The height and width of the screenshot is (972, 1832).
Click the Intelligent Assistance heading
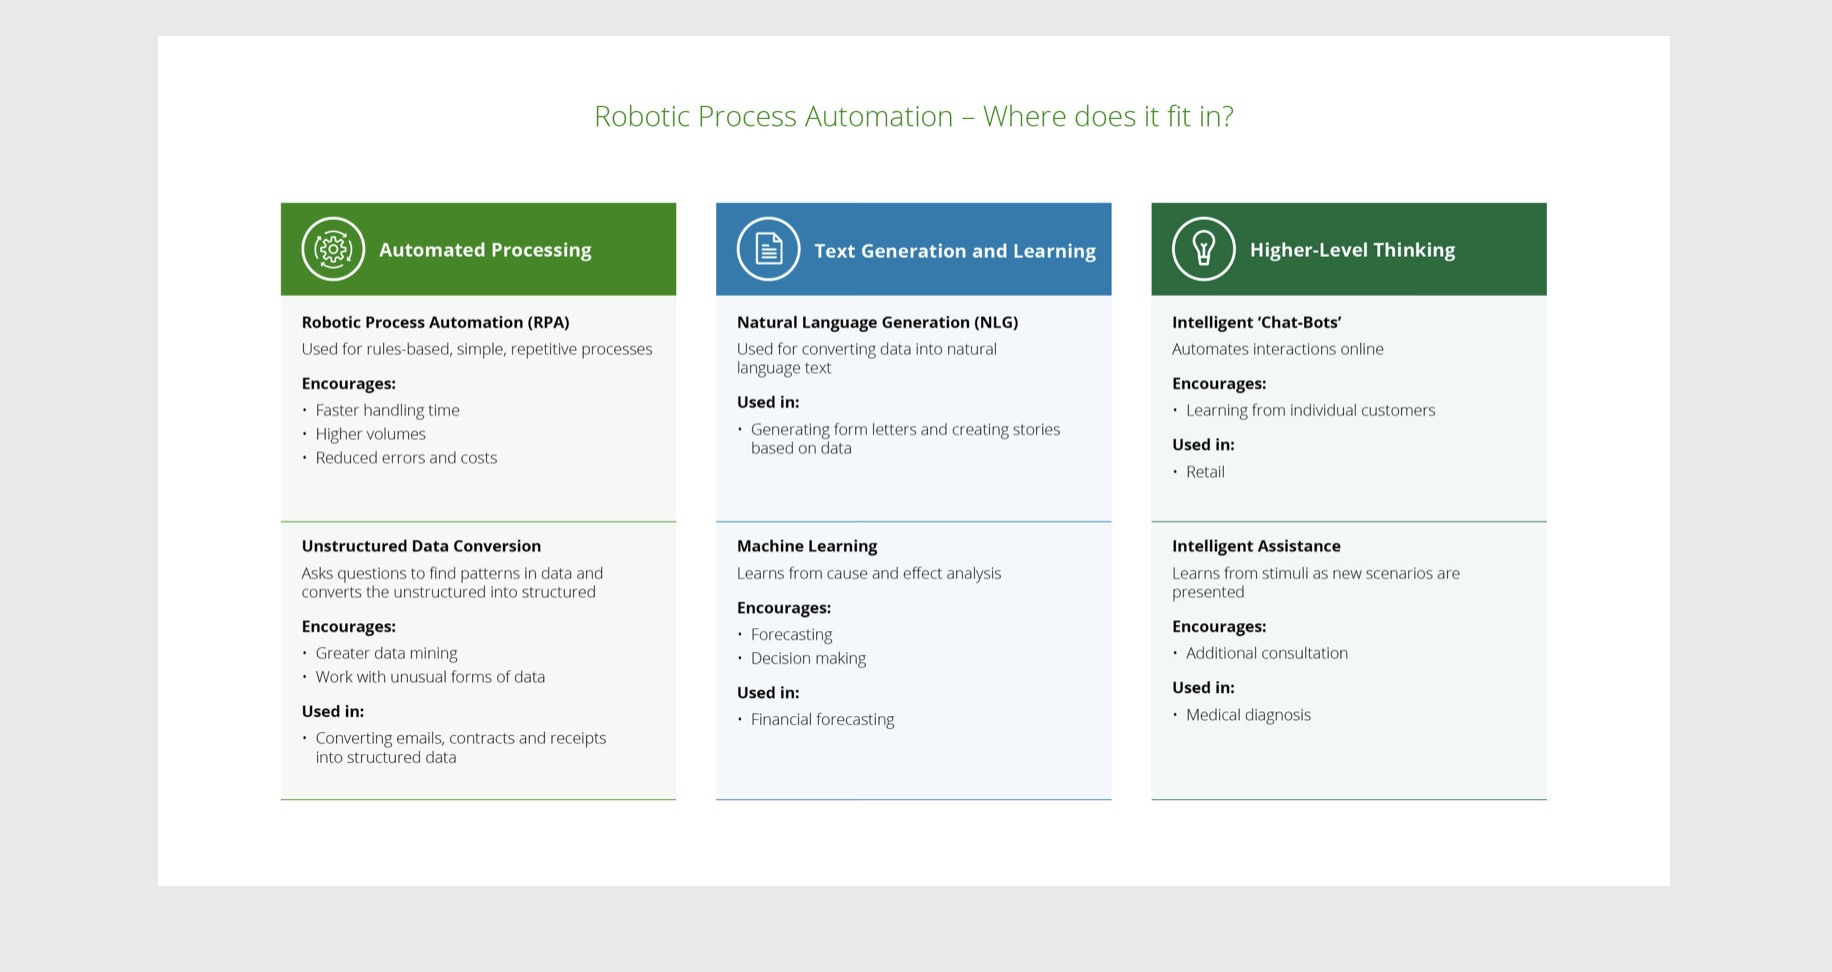click(1256, 546)
